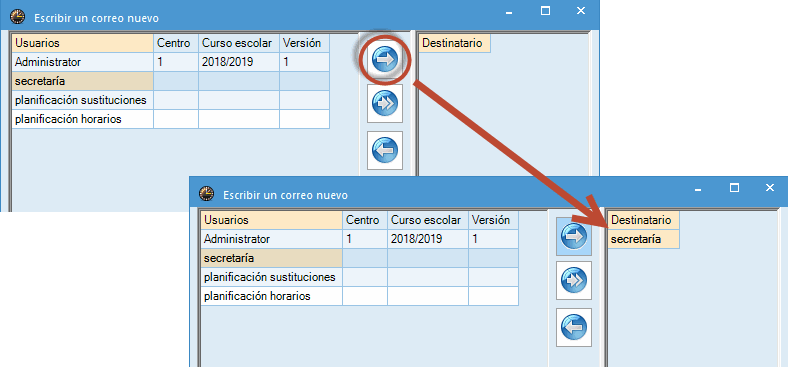
Task: Click Versión column header in lower window
Action: pyautogui.click(x=494, y=220)
